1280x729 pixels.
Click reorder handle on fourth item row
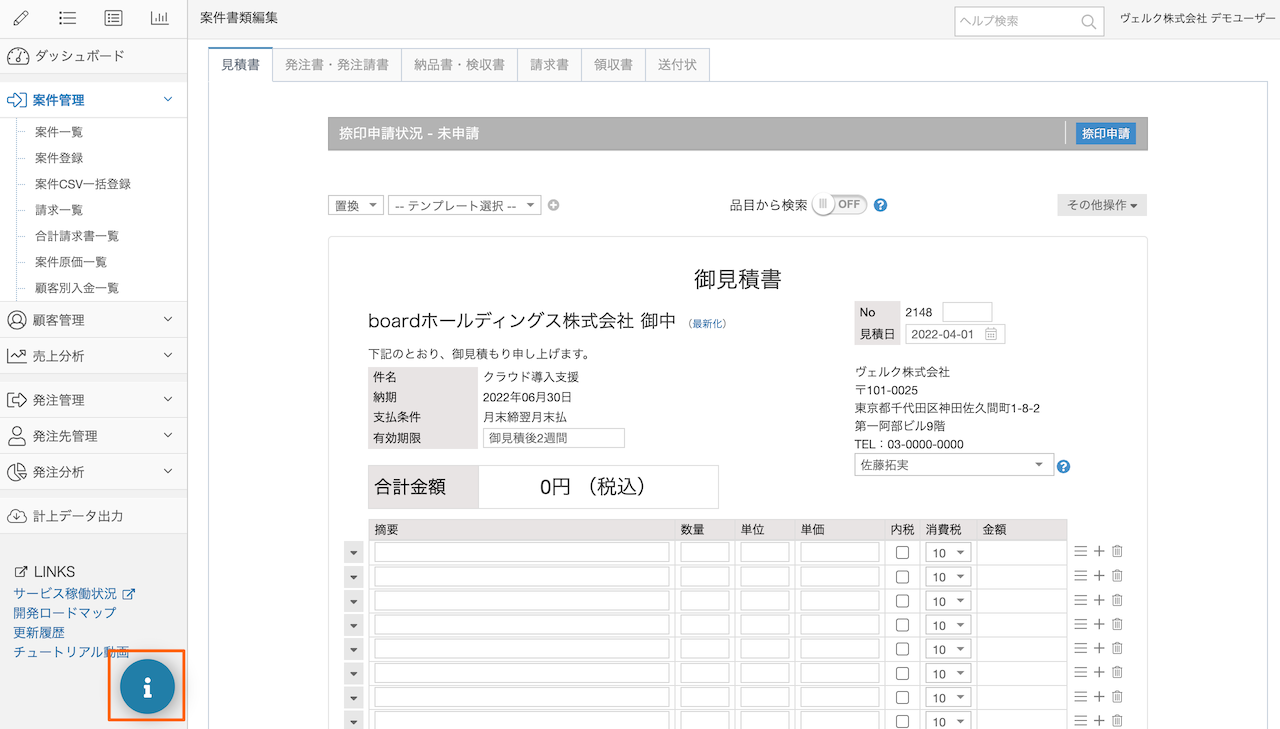(1080, 624)
